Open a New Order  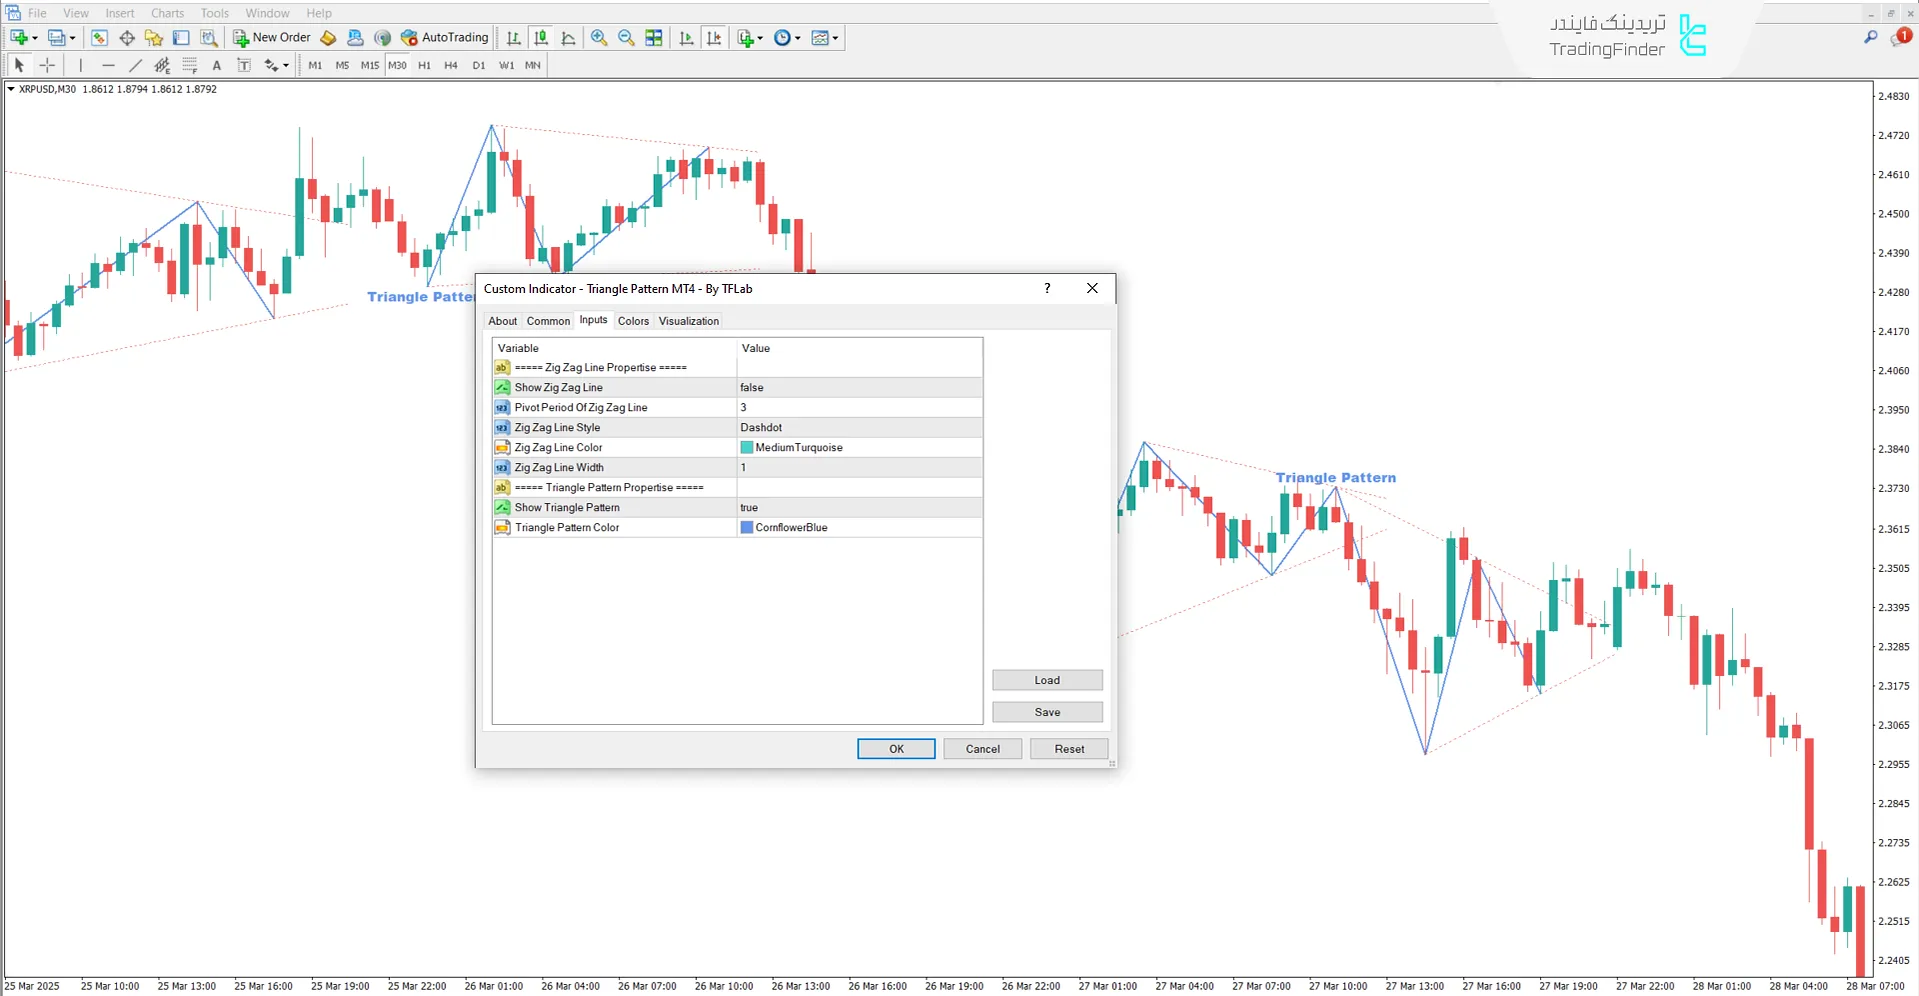coord(271,37)
